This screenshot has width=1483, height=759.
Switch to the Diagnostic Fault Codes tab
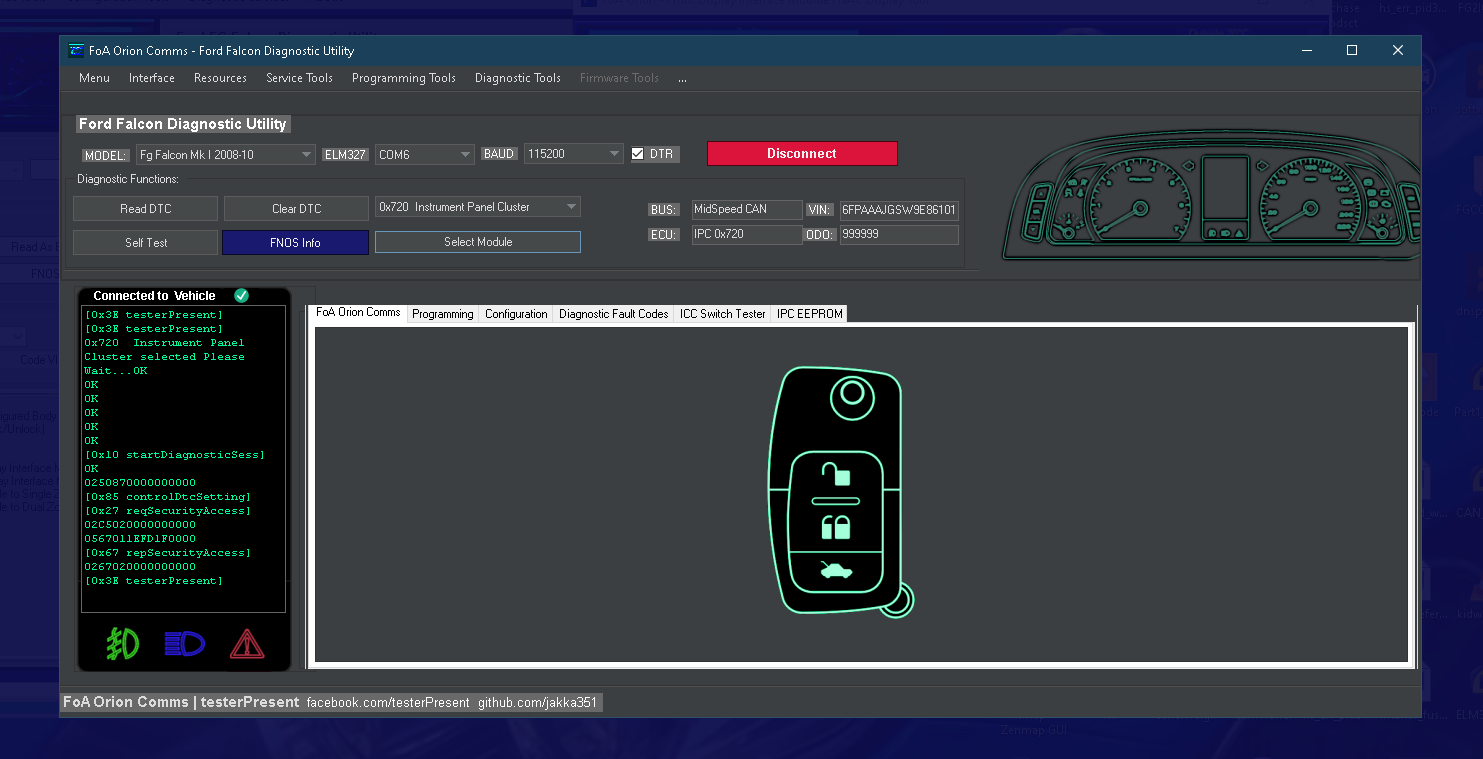[x=613, y=313]
